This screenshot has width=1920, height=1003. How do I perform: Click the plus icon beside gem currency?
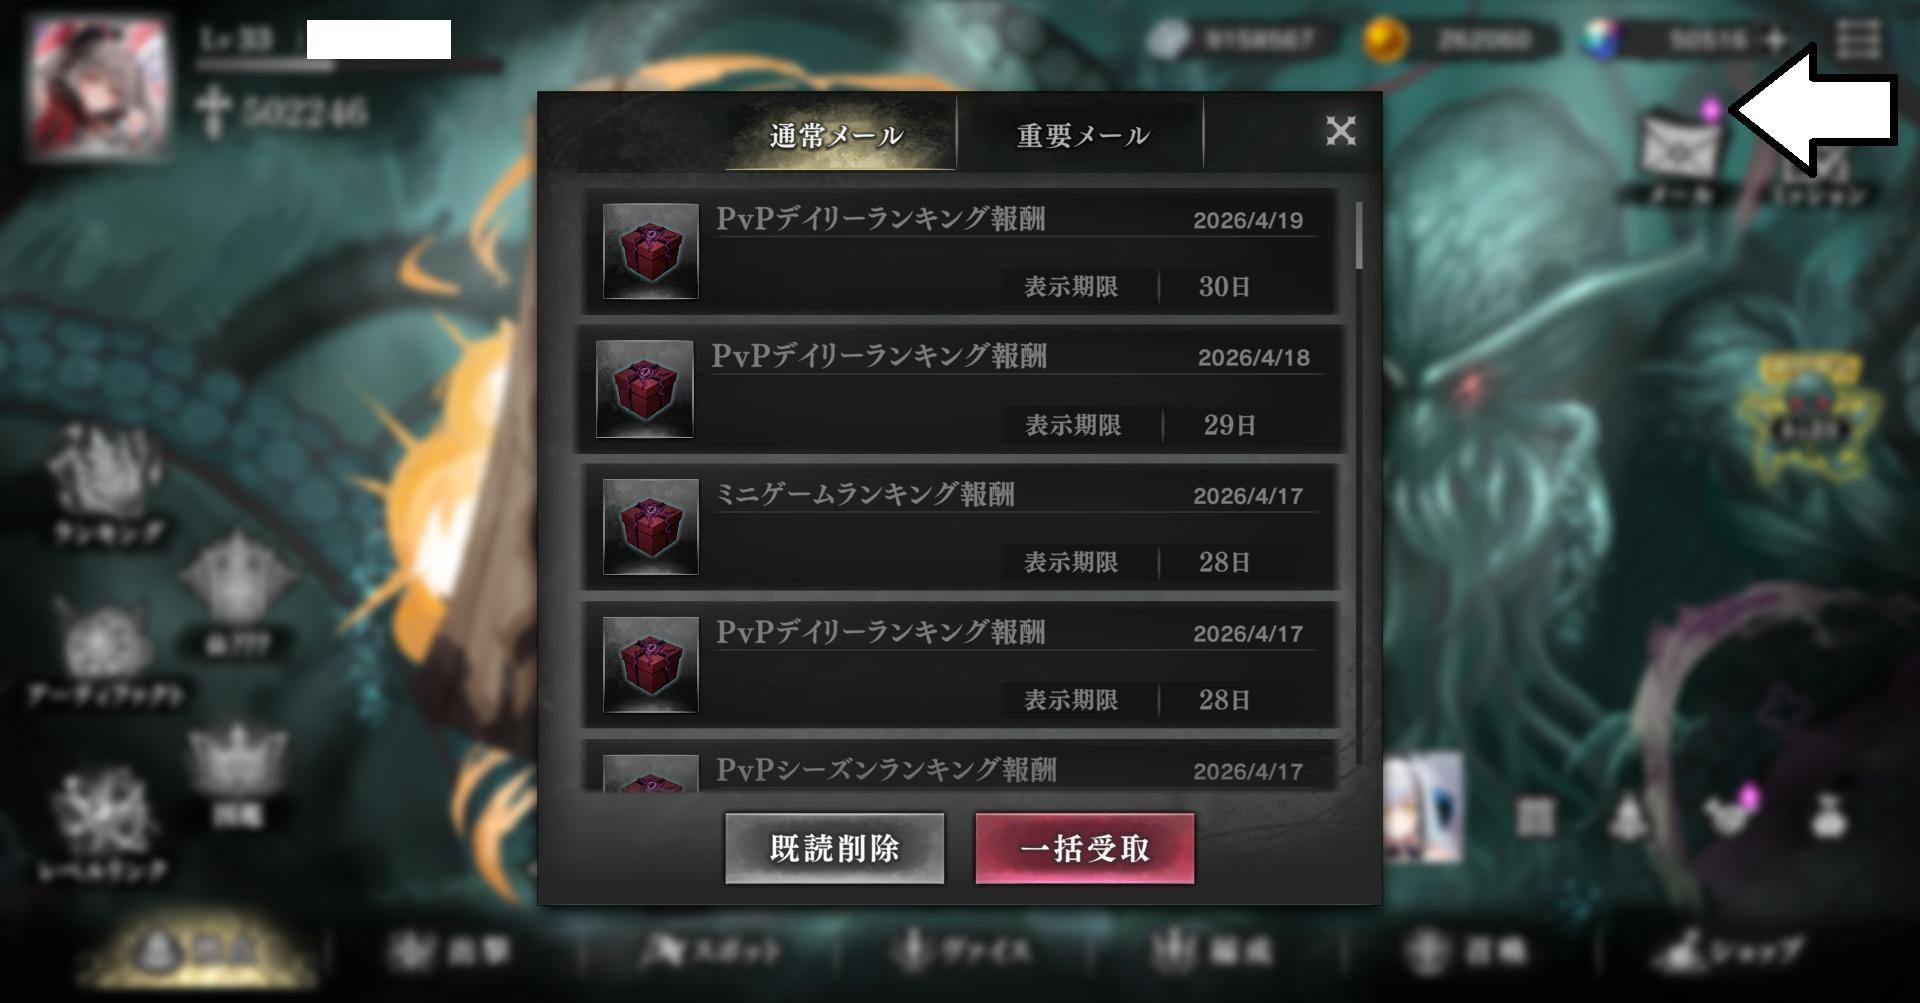(1776, 40)
